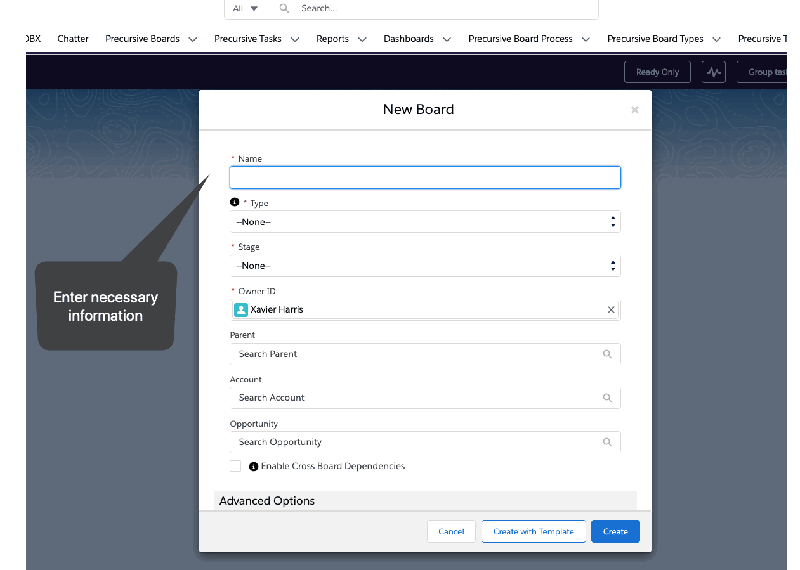Screen dimensions: 800x570
Task: Expand the All search scope dropdown
Action: click(x=245, y=8)
